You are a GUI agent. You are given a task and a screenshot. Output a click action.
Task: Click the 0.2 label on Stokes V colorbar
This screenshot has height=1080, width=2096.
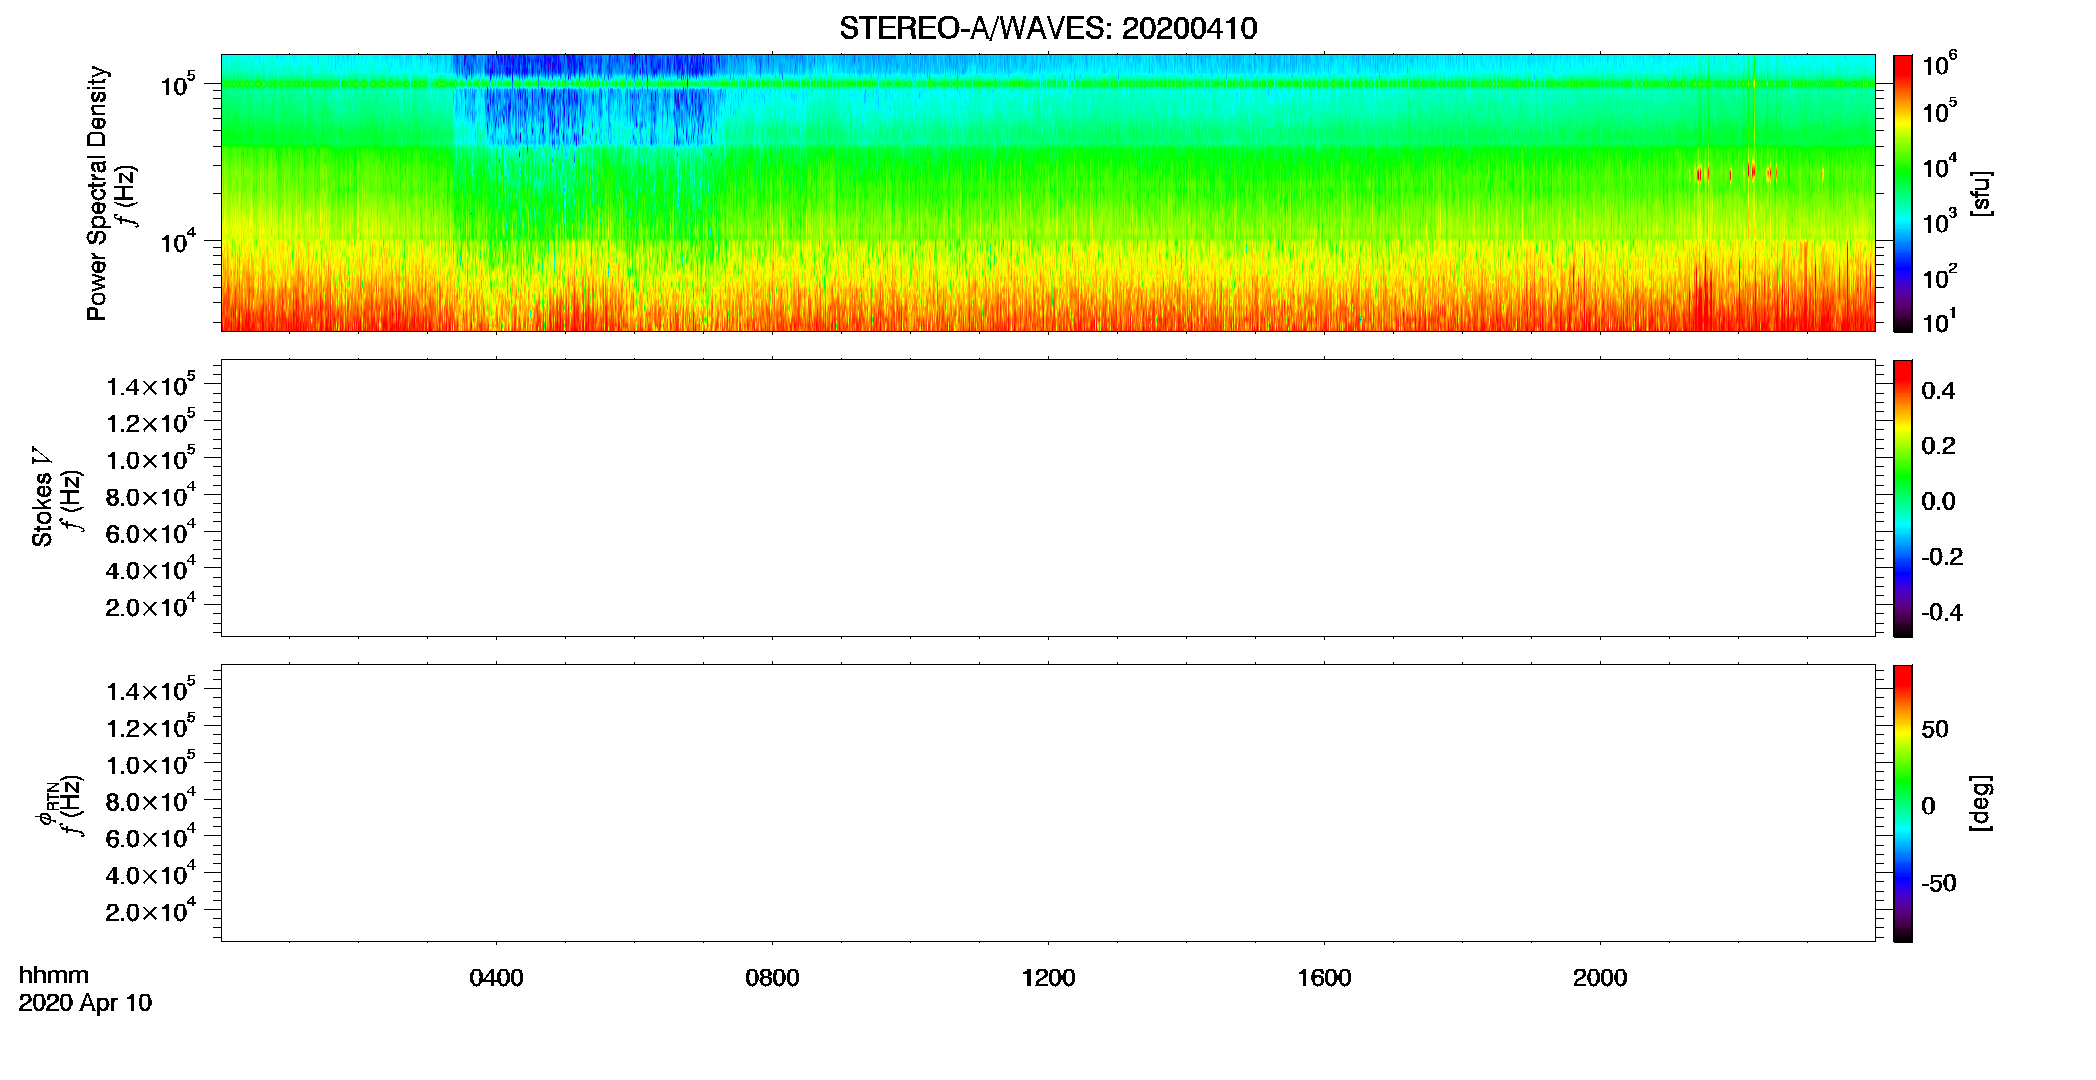[x=1938, y=446]
